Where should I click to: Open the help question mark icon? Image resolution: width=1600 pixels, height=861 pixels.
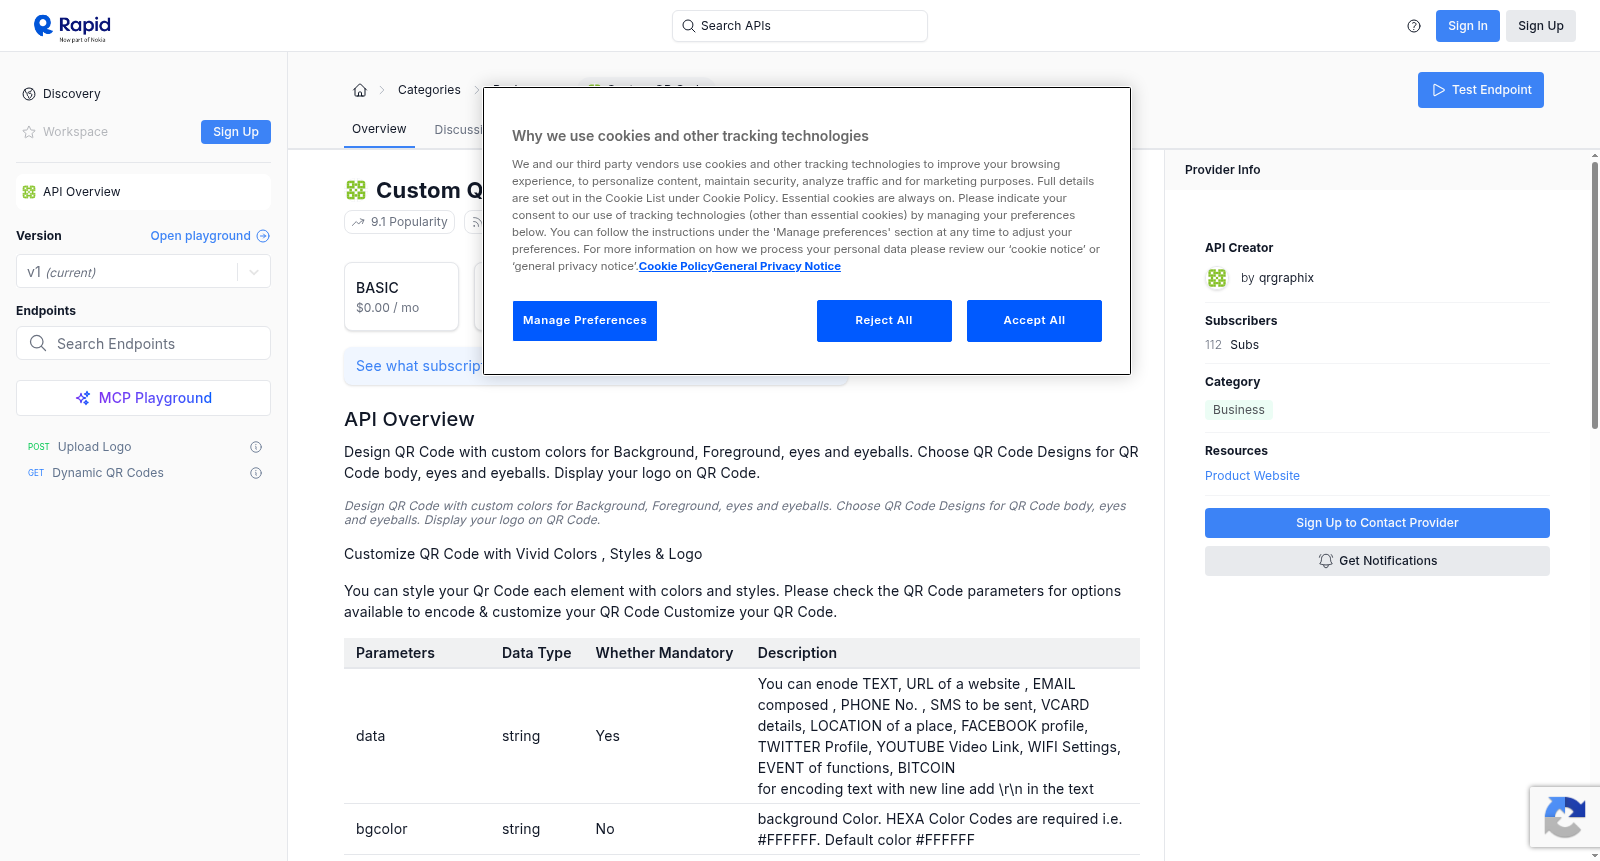coord(1414,26)
